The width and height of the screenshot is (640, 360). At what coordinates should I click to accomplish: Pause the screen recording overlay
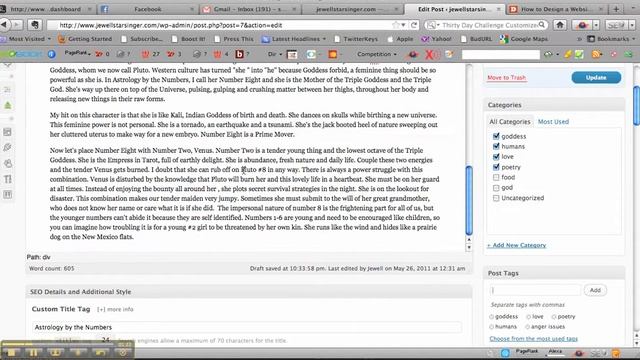[x=33, y=352]
